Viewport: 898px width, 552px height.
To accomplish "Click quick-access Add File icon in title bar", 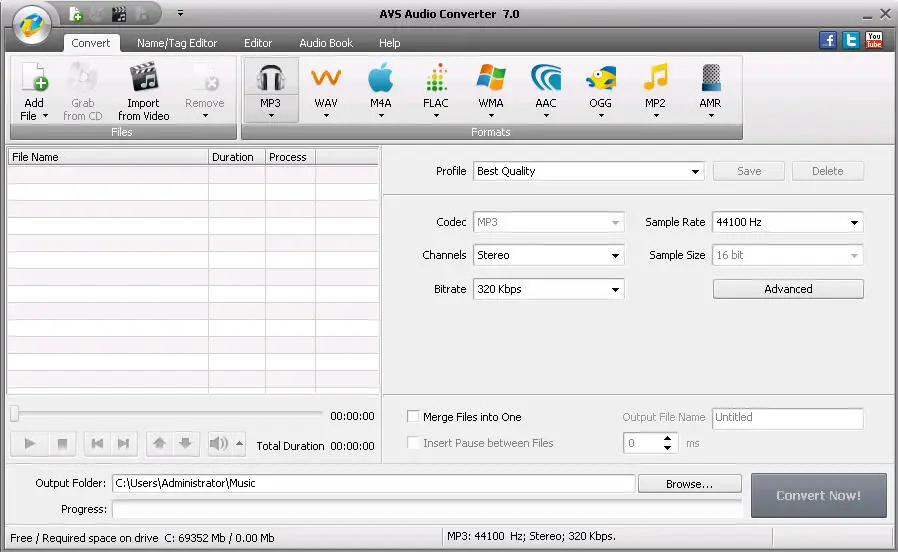I will coord(75,14).
